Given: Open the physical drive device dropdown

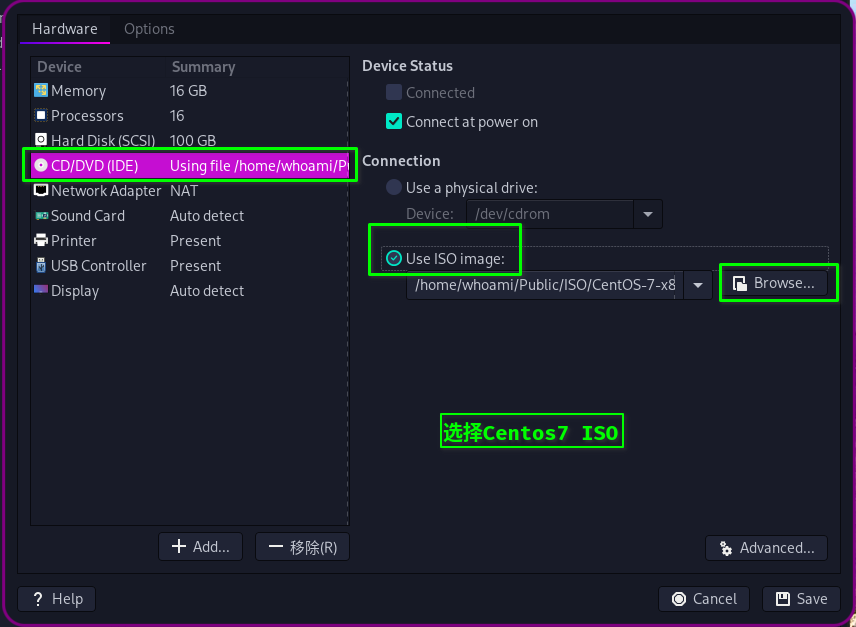Looking at the screenshot, I should pyautogui.click(x=648, y=214).
